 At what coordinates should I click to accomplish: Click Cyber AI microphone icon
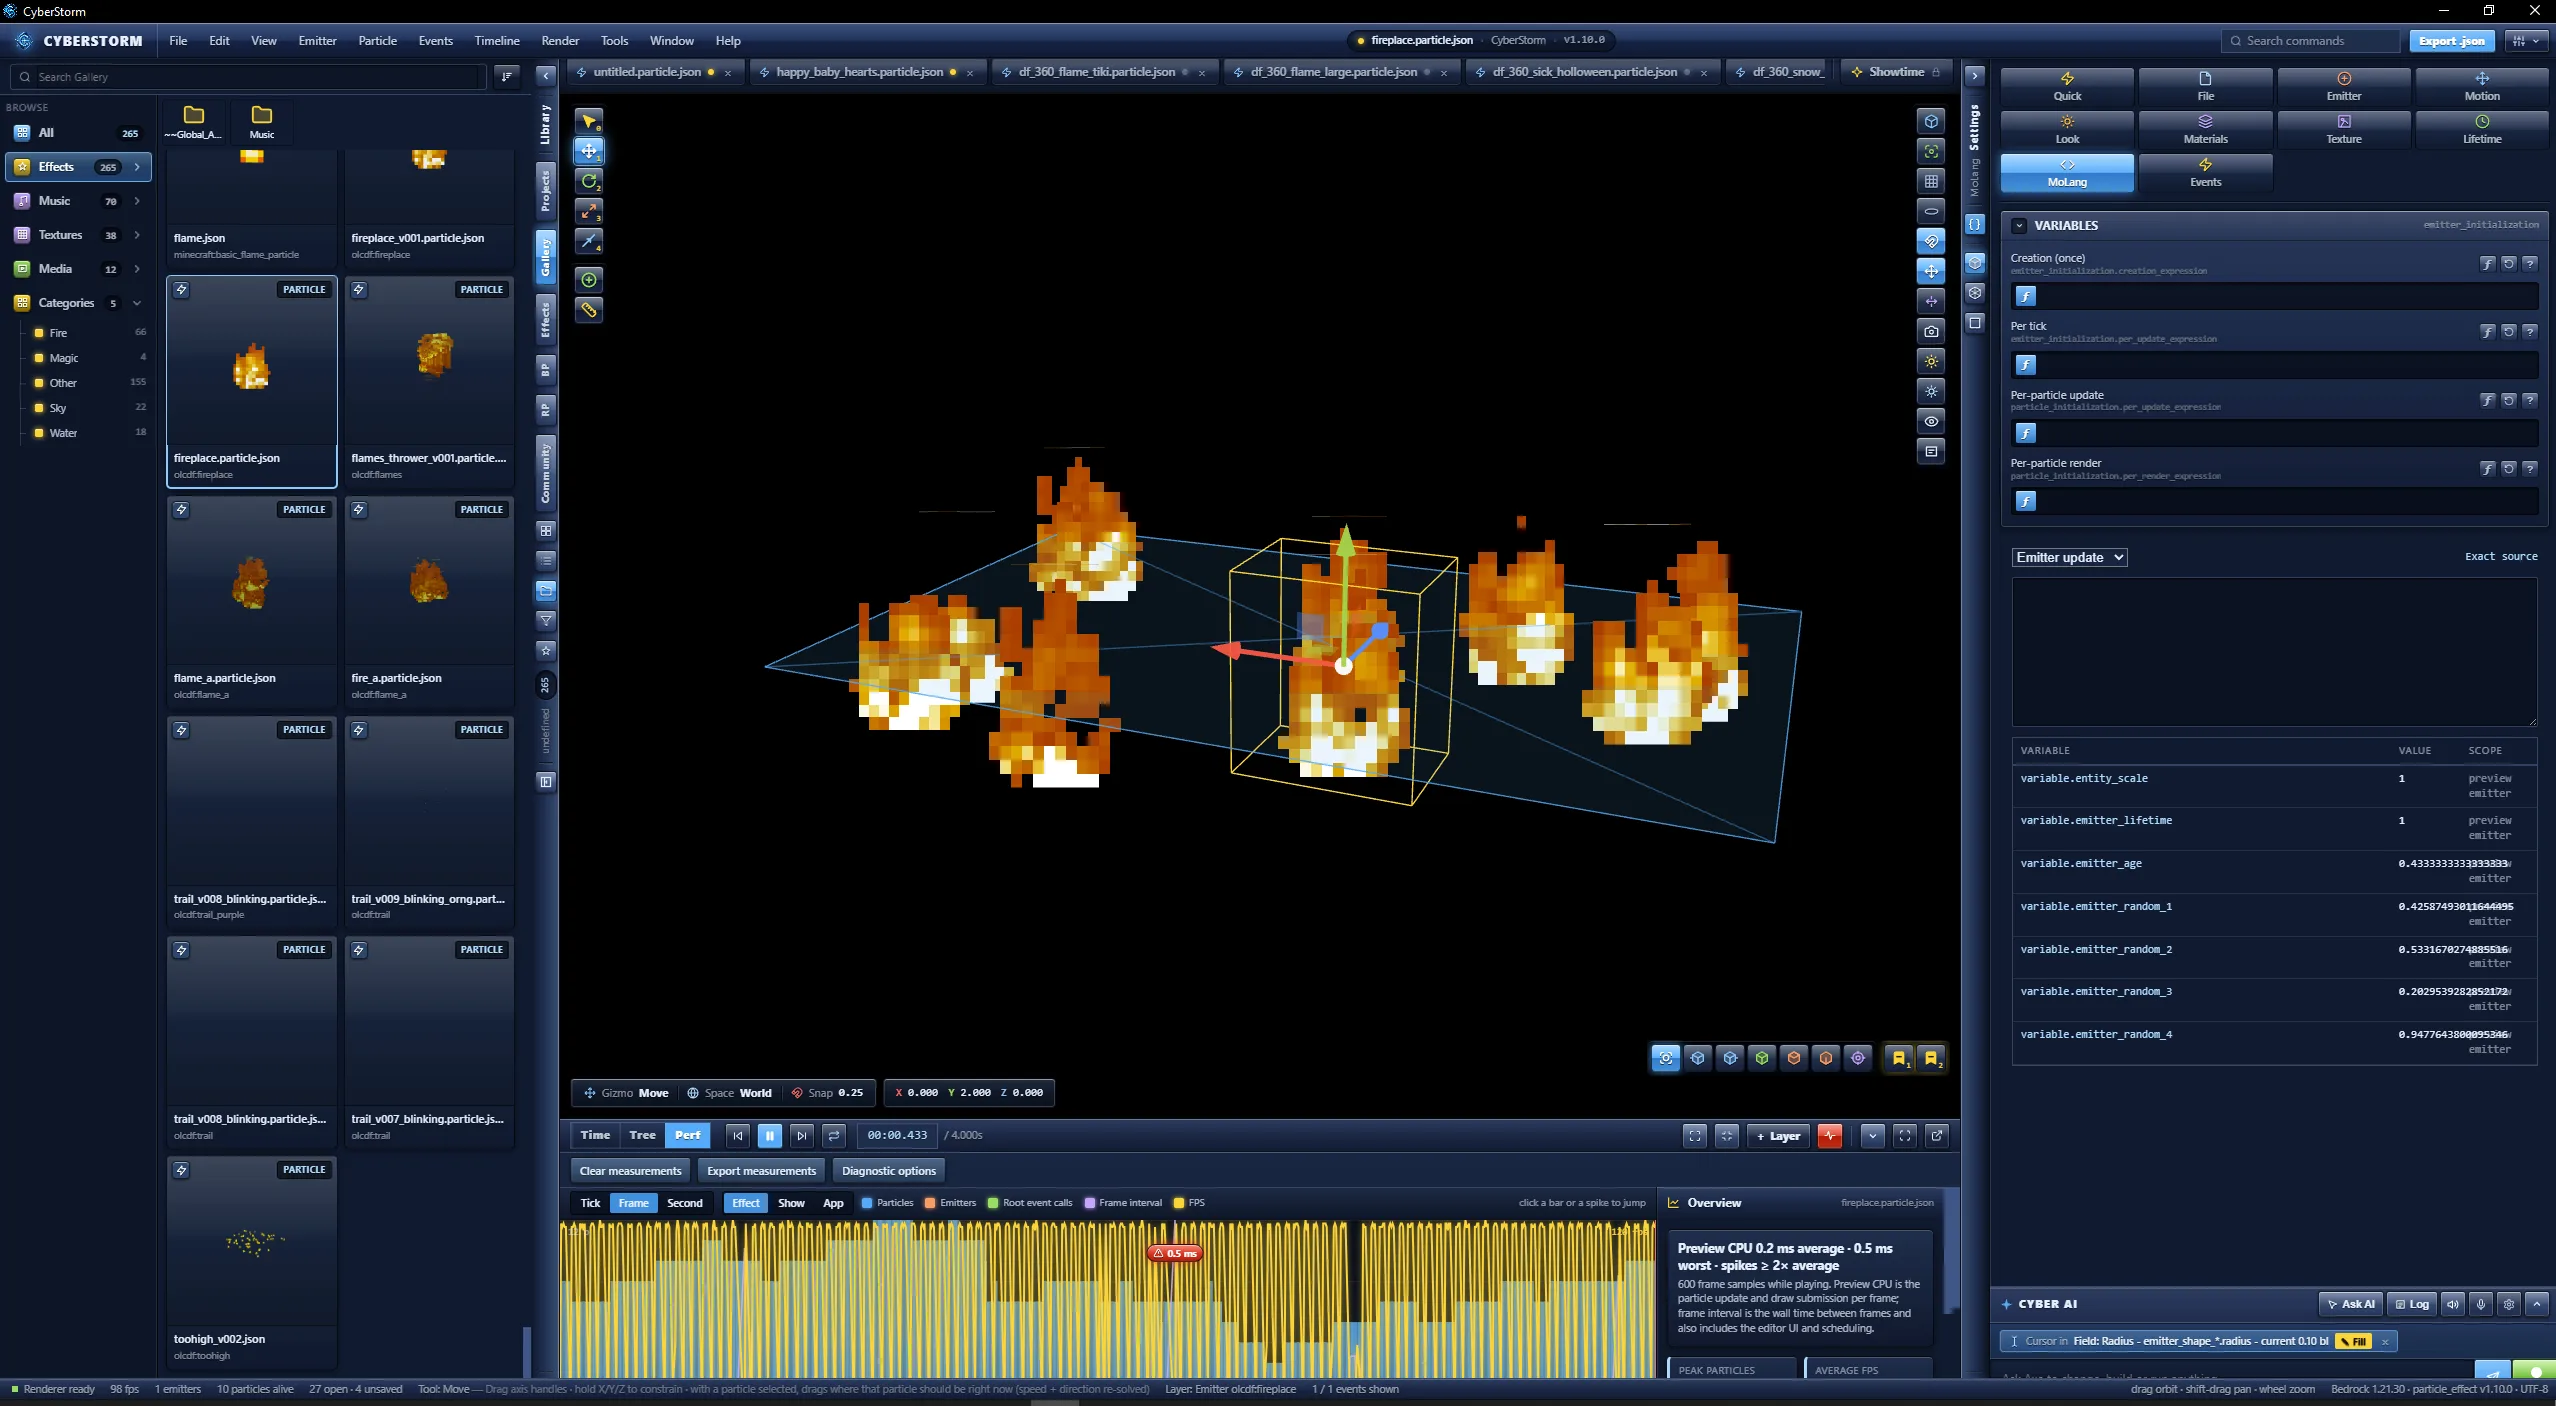coord(2481,1304)
